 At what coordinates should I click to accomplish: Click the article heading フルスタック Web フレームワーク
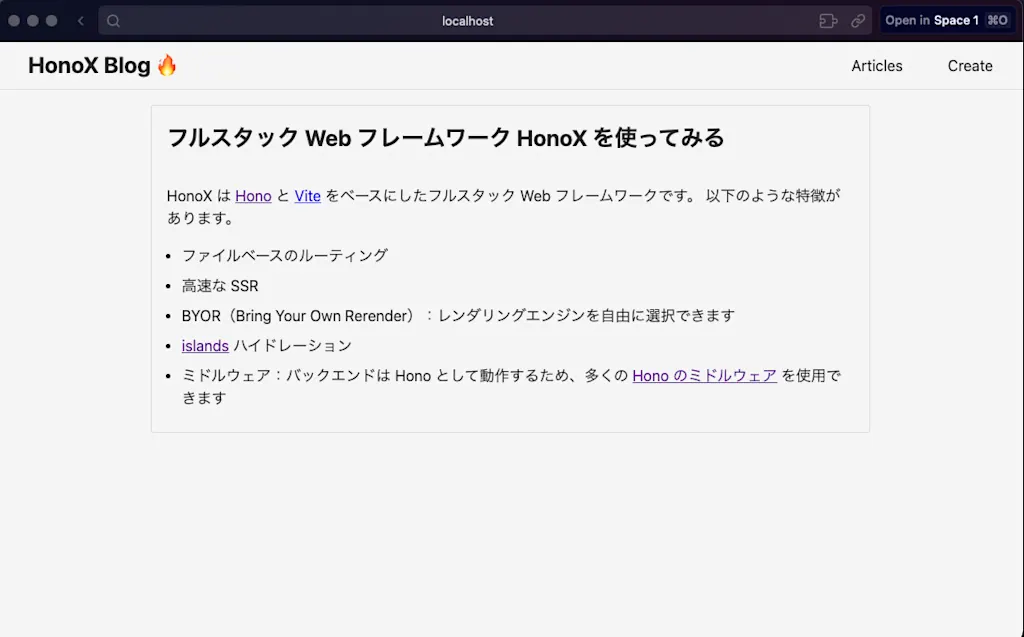(x=446, y=138)
